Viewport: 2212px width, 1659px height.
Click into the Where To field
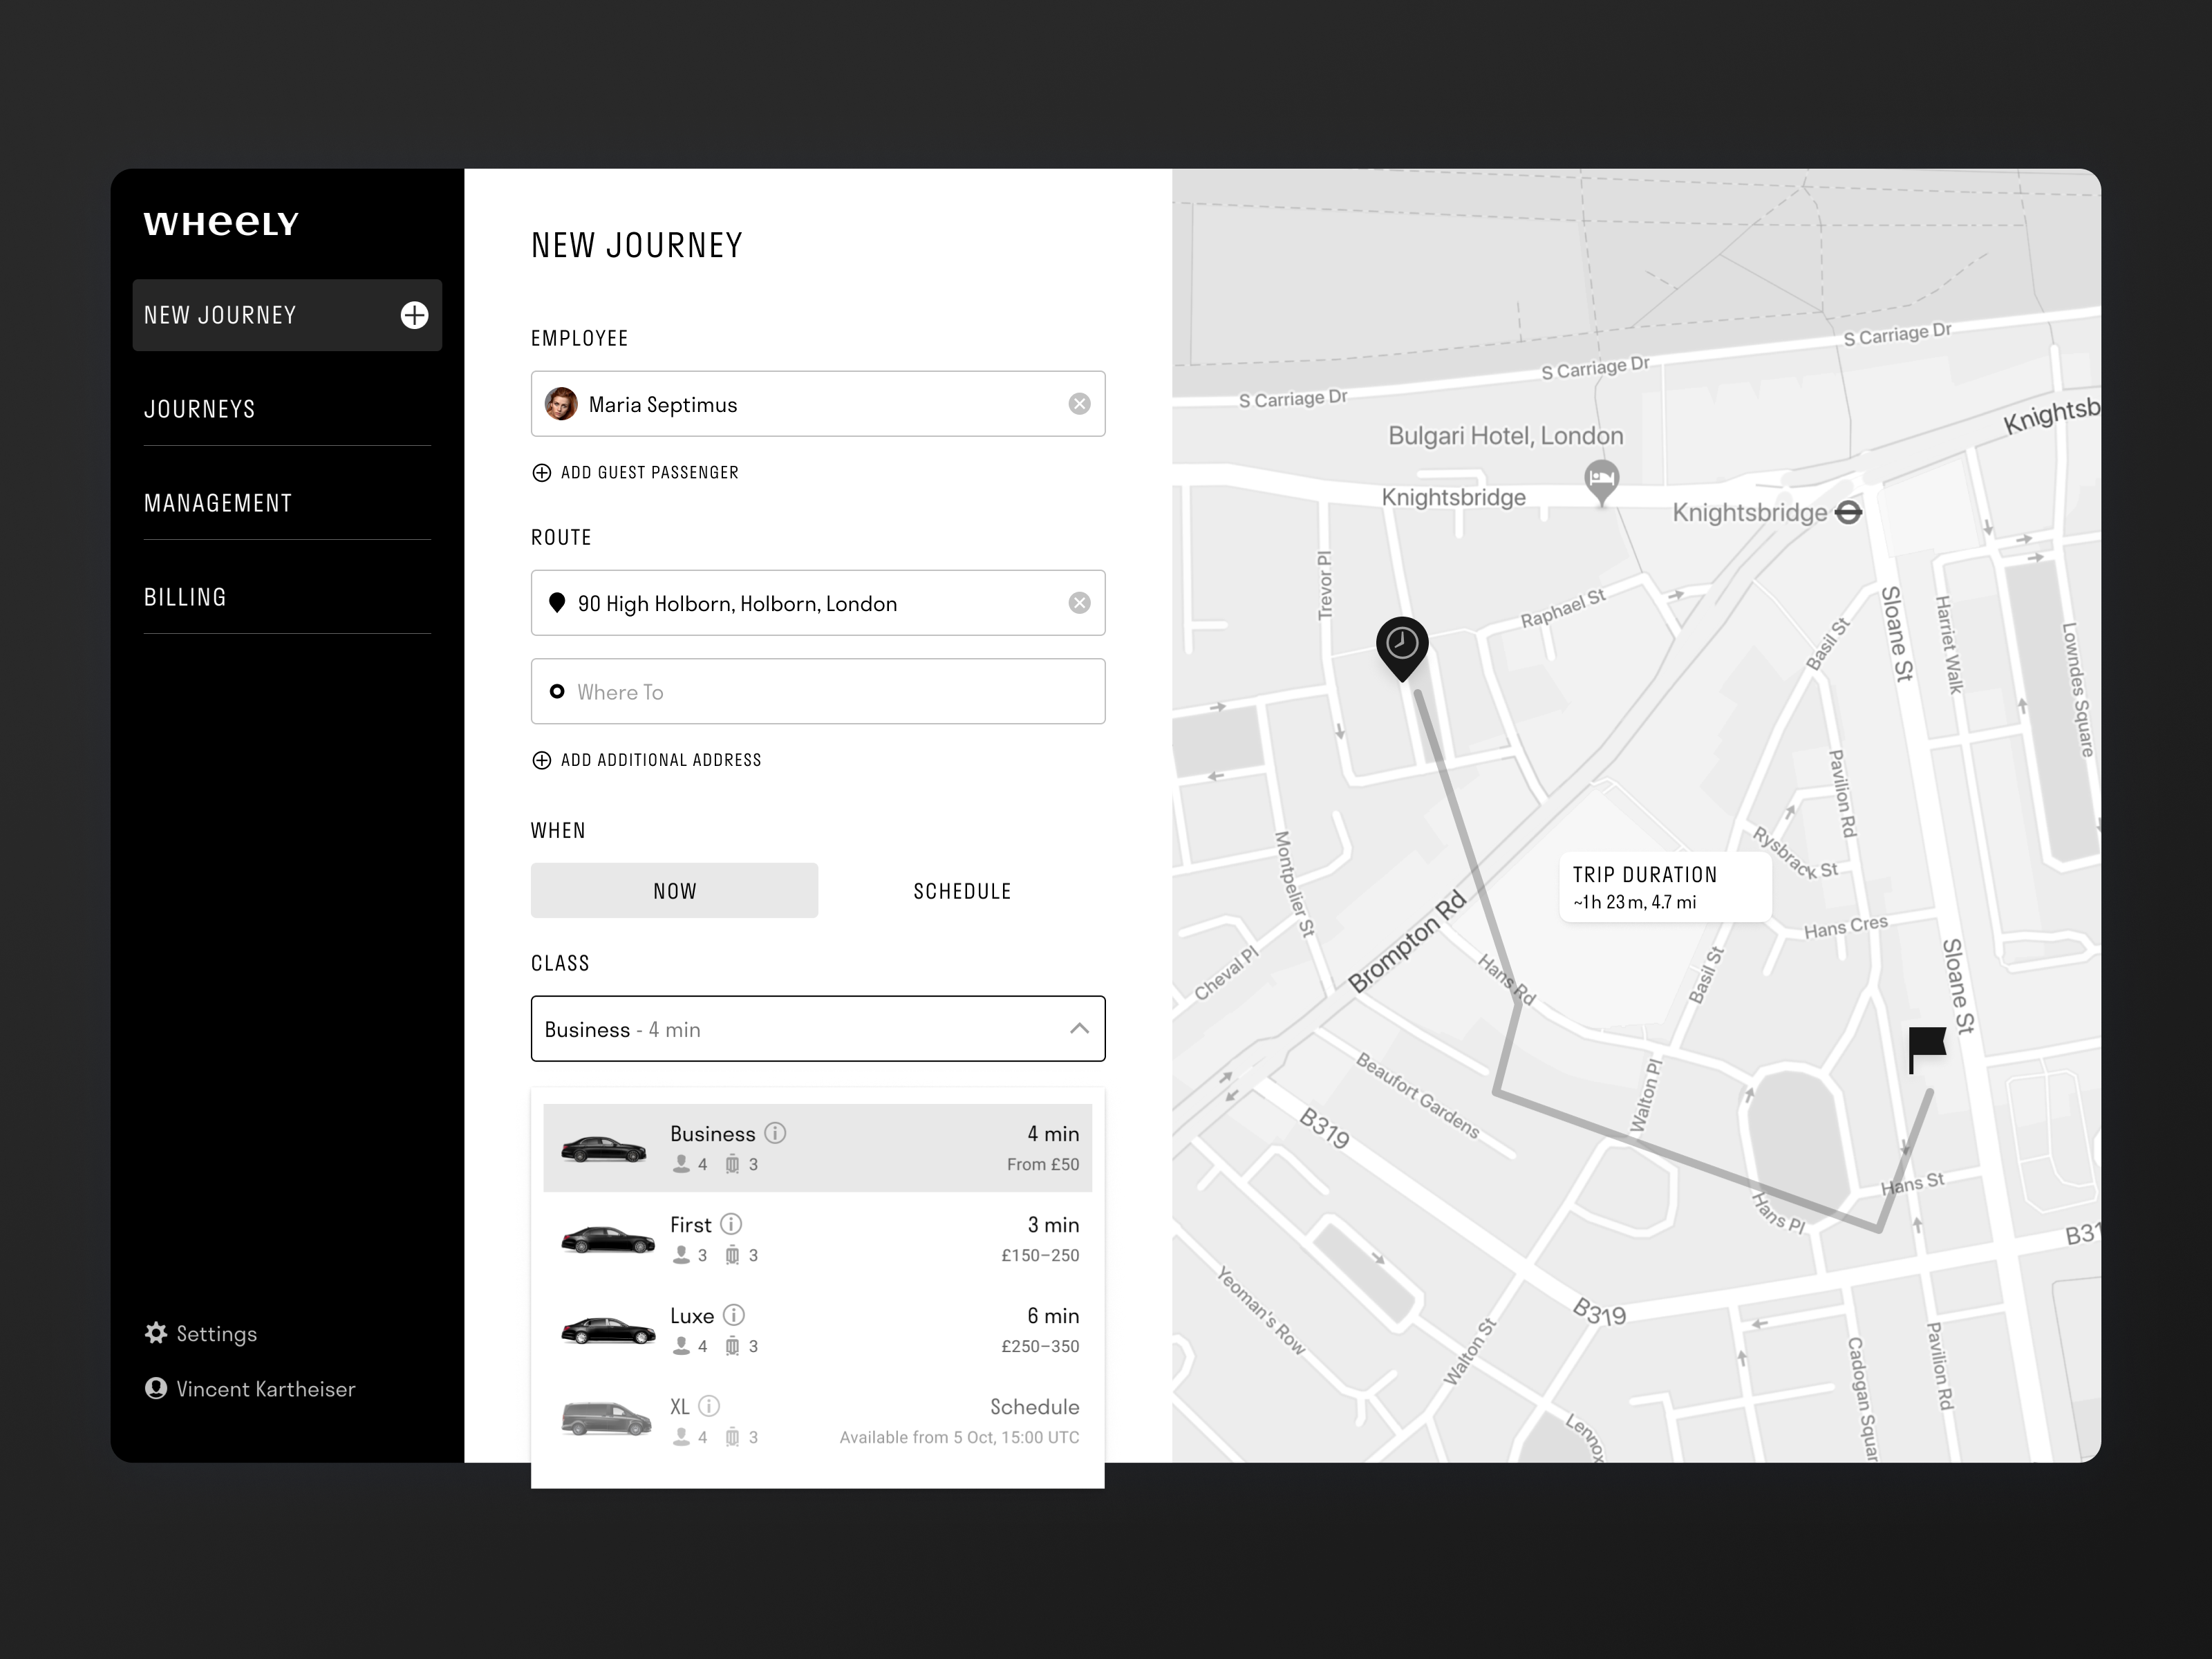818,691
